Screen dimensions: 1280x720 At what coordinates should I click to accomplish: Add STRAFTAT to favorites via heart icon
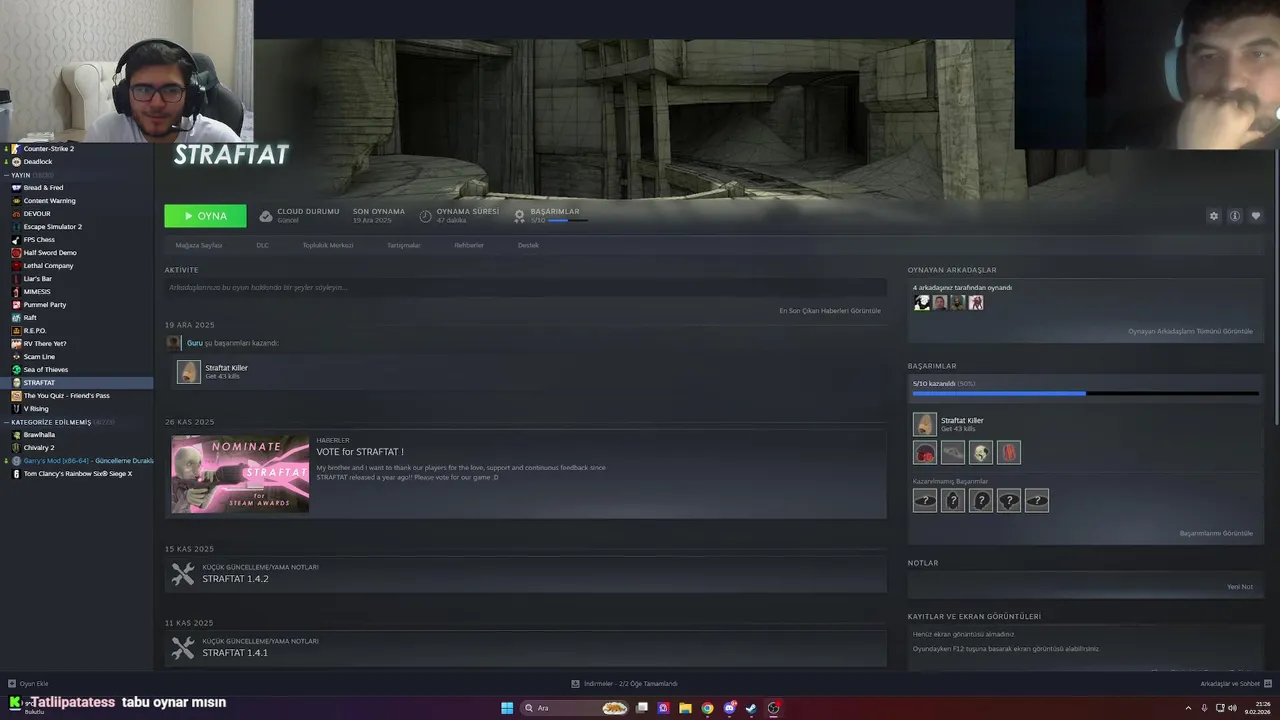[1256, 216]
